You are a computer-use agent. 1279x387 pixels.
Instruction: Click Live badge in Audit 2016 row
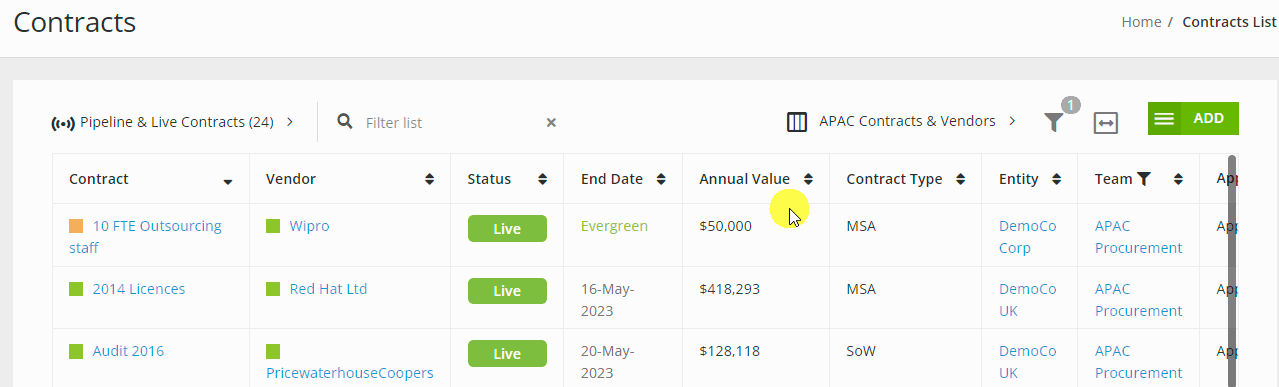click(x=507, y=353)
